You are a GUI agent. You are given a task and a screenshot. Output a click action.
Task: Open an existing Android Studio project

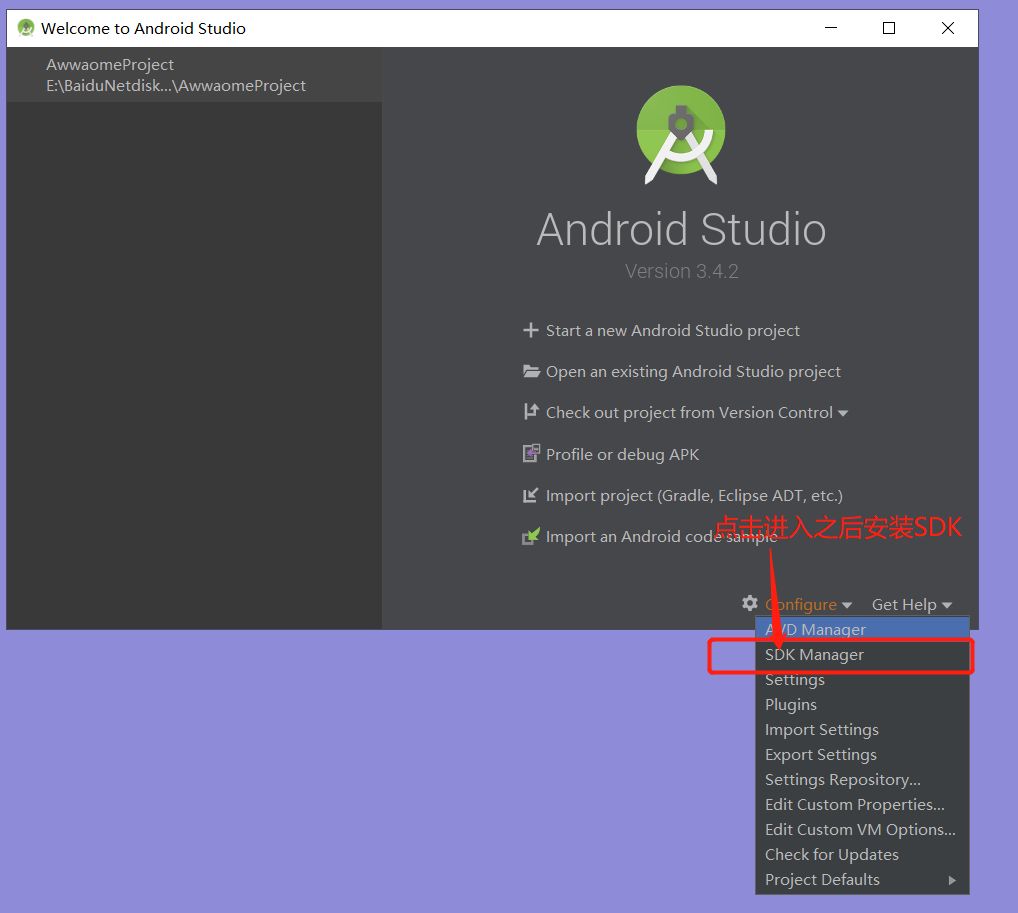[693, 371]
